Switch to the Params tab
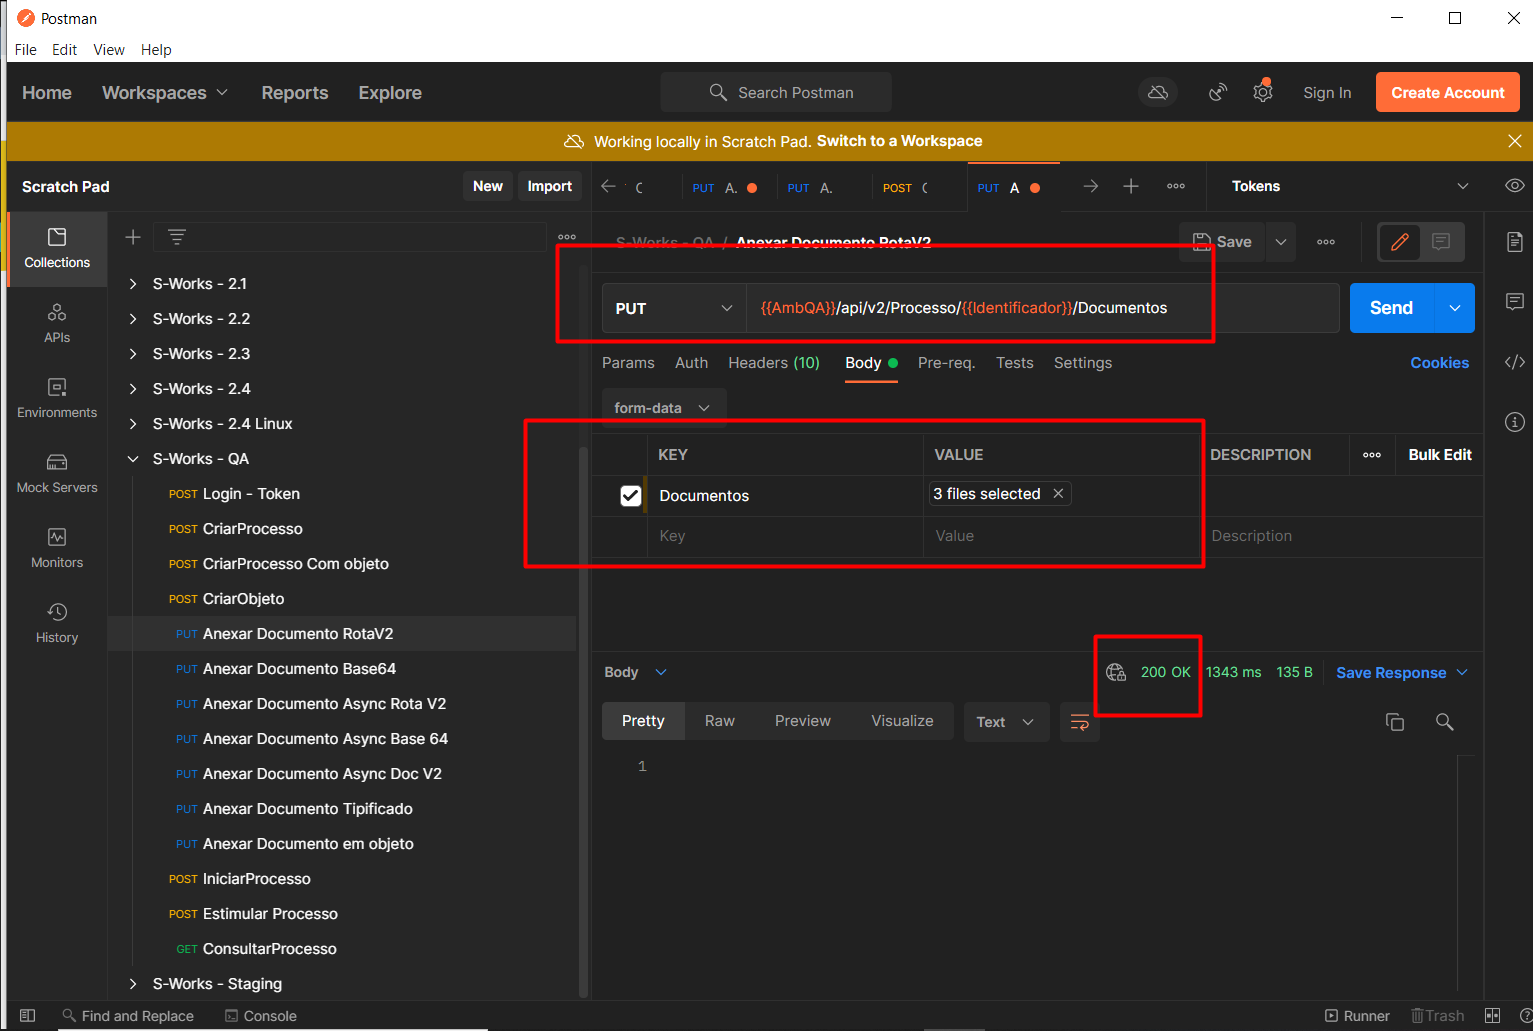This screenshot has height=1031, width=1533. click(x=628, y=363)
